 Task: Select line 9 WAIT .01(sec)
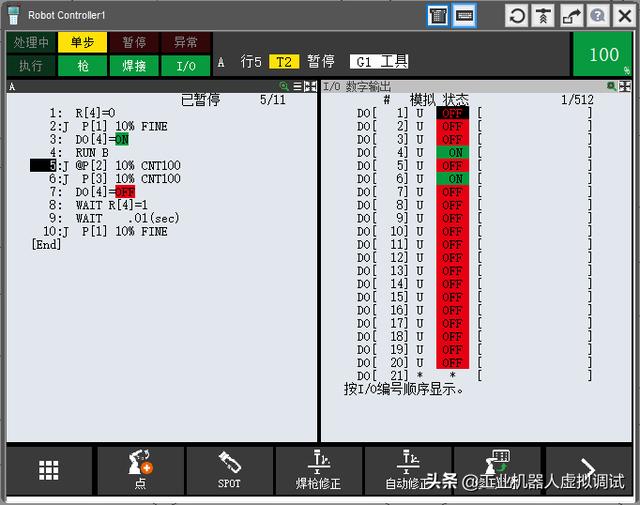[x=114, y=218]
